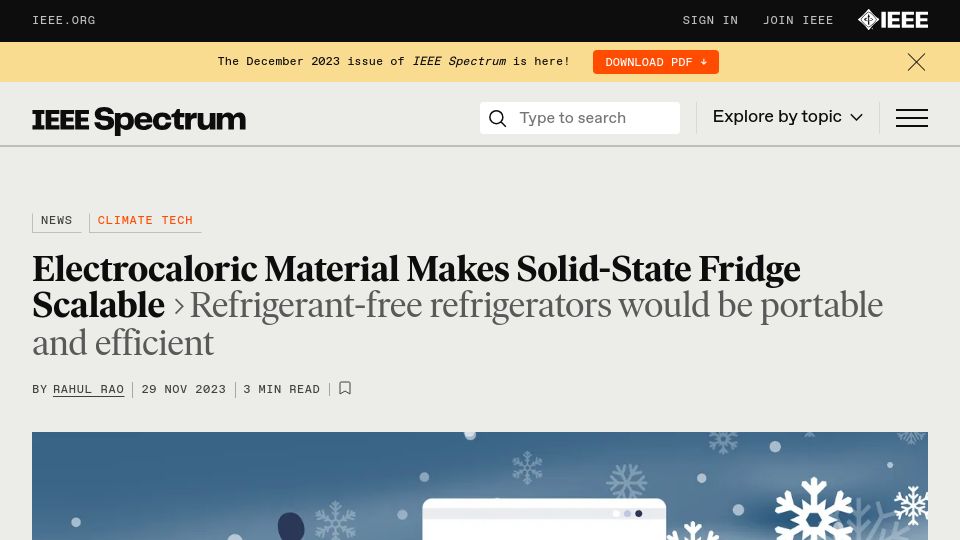Click the 29 Nov 2023 date
The image size is (960, 540).
pyautogui.click(x=184, y=389)
